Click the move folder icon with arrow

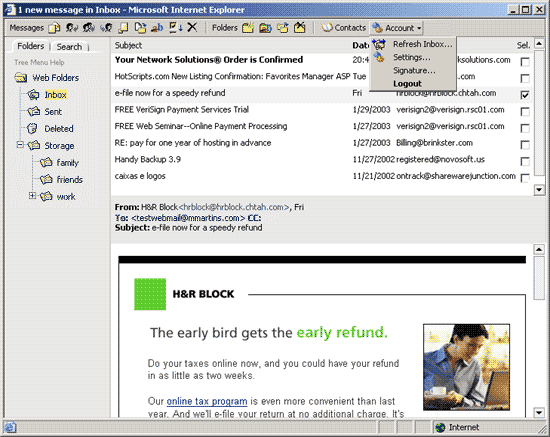coord(283,27)
